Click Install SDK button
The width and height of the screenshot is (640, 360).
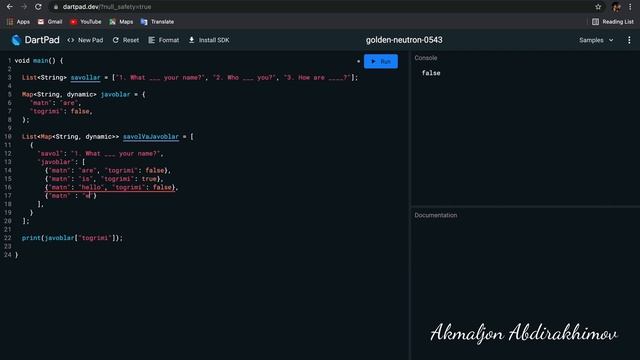click(209, 40)
